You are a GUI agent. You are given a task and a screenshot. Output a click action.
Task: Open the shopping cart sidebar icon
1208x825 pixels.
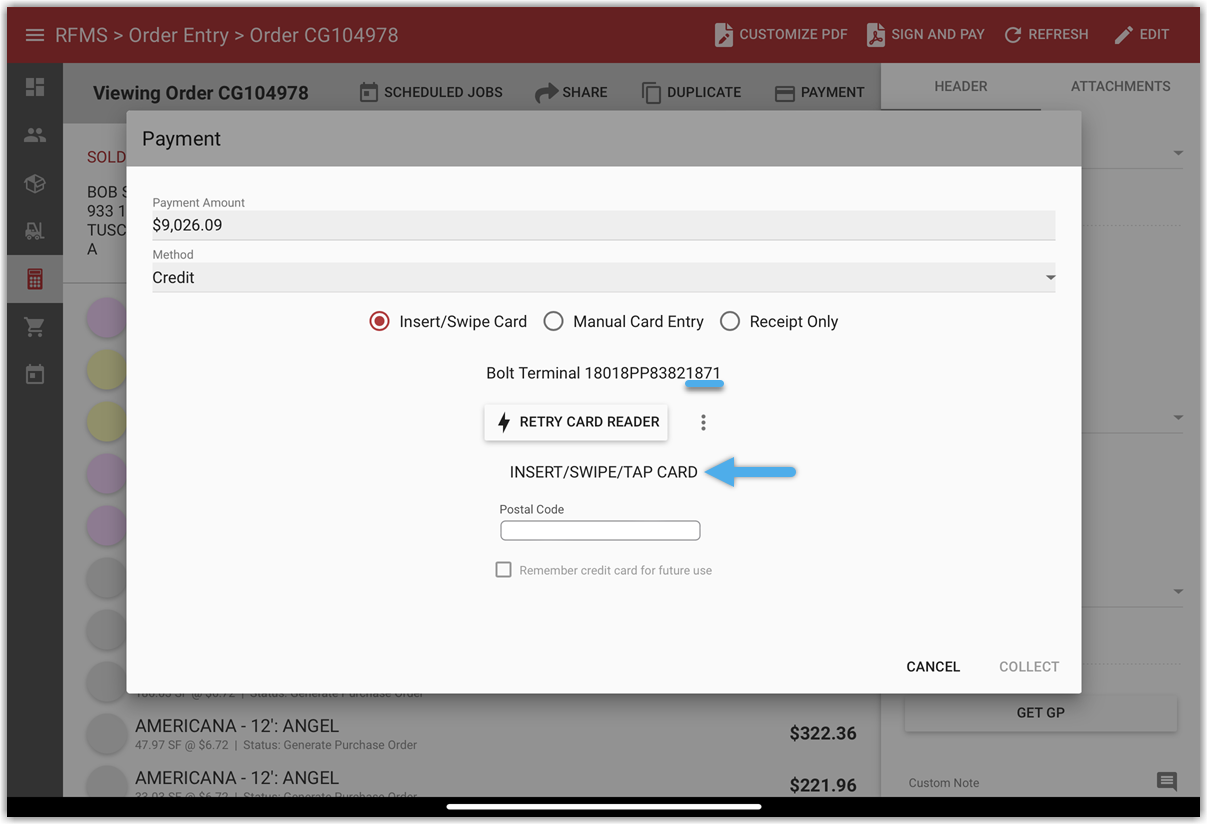pos(35,327)
